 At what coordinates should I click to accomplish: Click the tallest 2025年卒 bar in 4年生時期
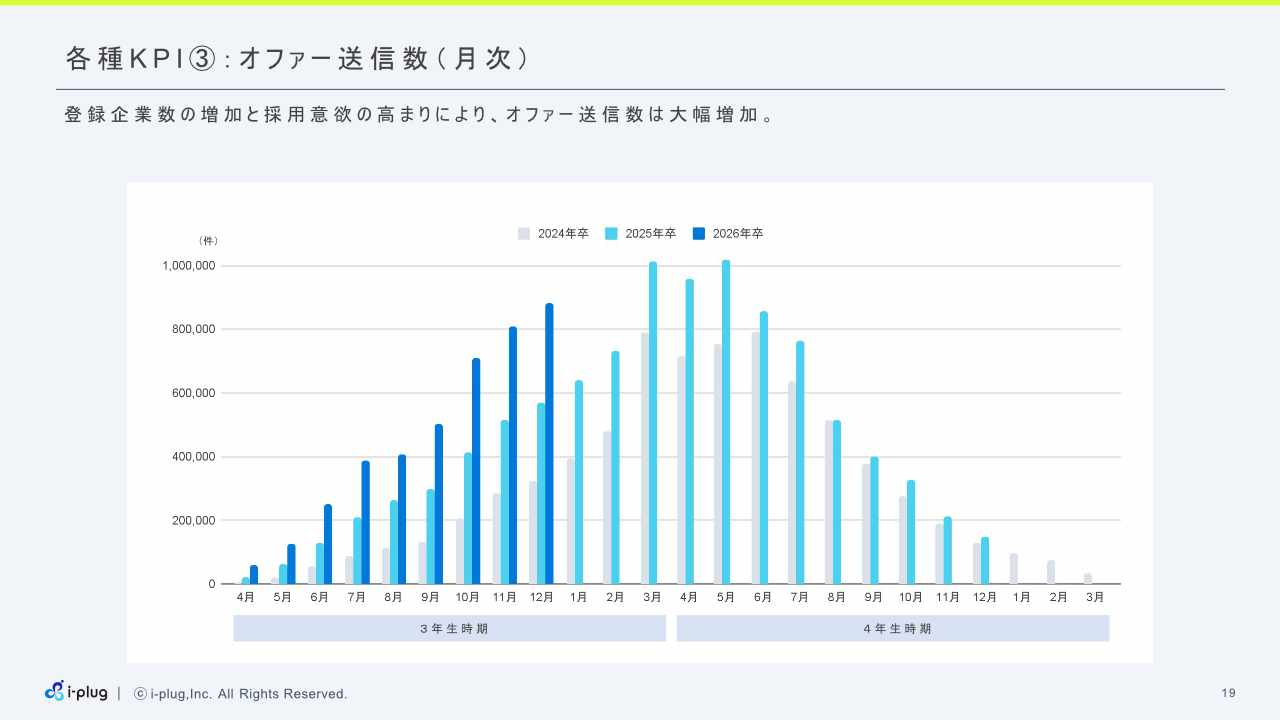pos(726,422)
